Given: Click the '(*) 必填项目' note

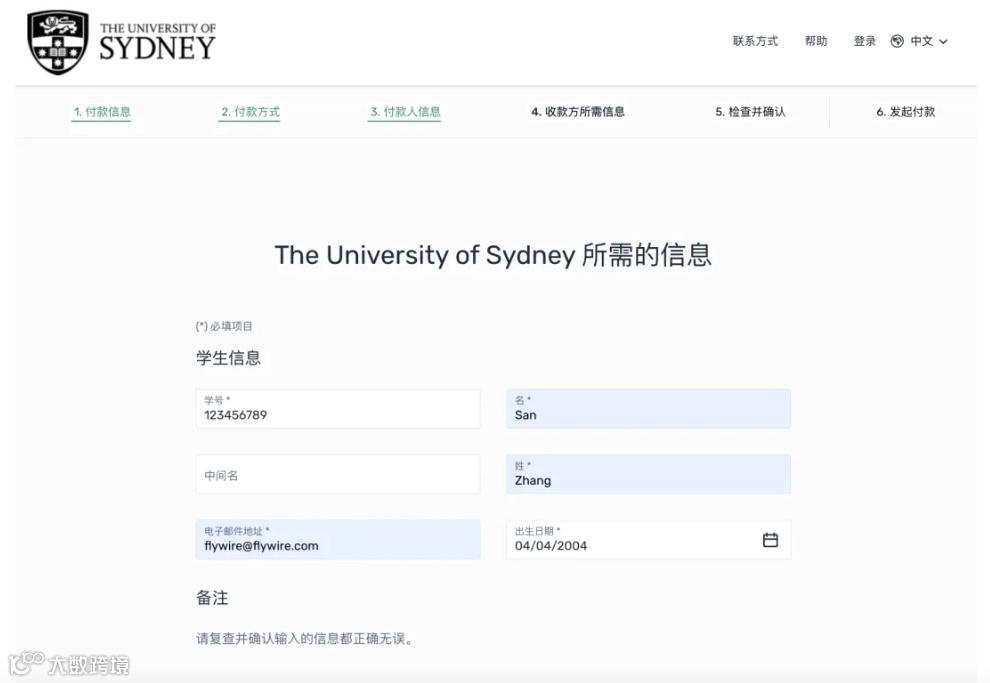Looking at the screenshot, I should (x=224, y=326).
